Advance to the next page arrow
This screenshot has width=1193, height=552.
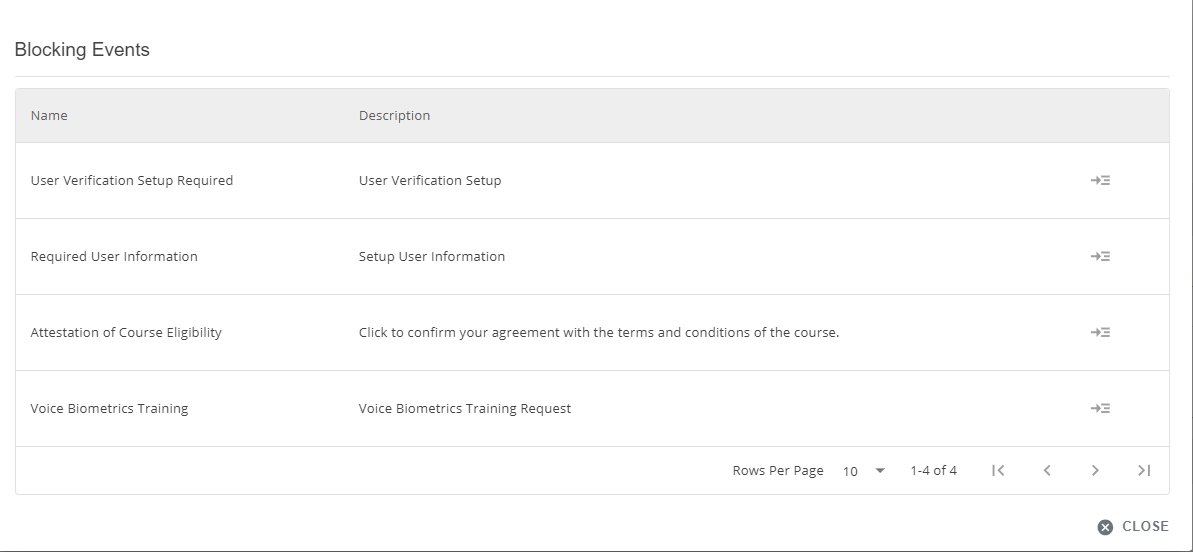click(x=1095, y=470)
